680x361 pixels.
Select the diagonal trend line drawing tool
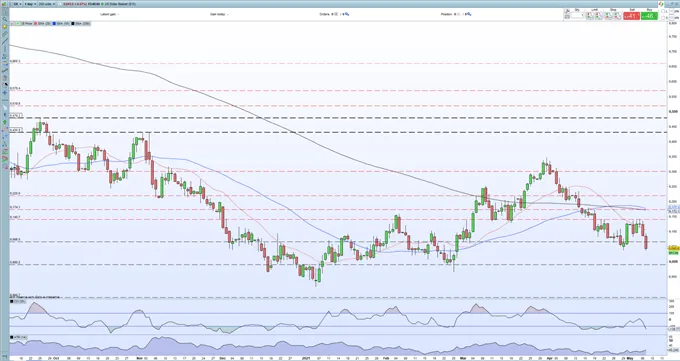pos(5,41)
